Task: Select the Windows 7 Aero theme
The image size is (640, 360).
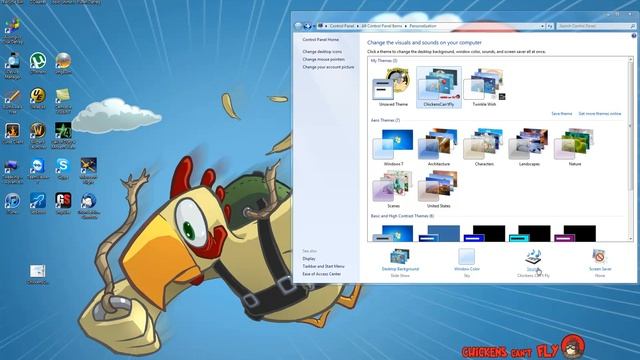Action: (393, 147)
